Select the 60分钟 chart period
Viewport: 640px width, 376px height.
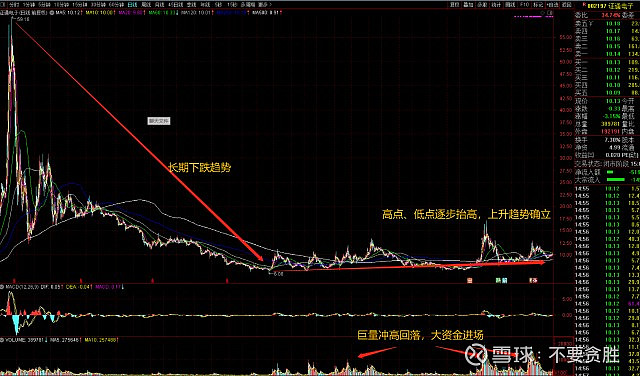[x=116, y=4]
